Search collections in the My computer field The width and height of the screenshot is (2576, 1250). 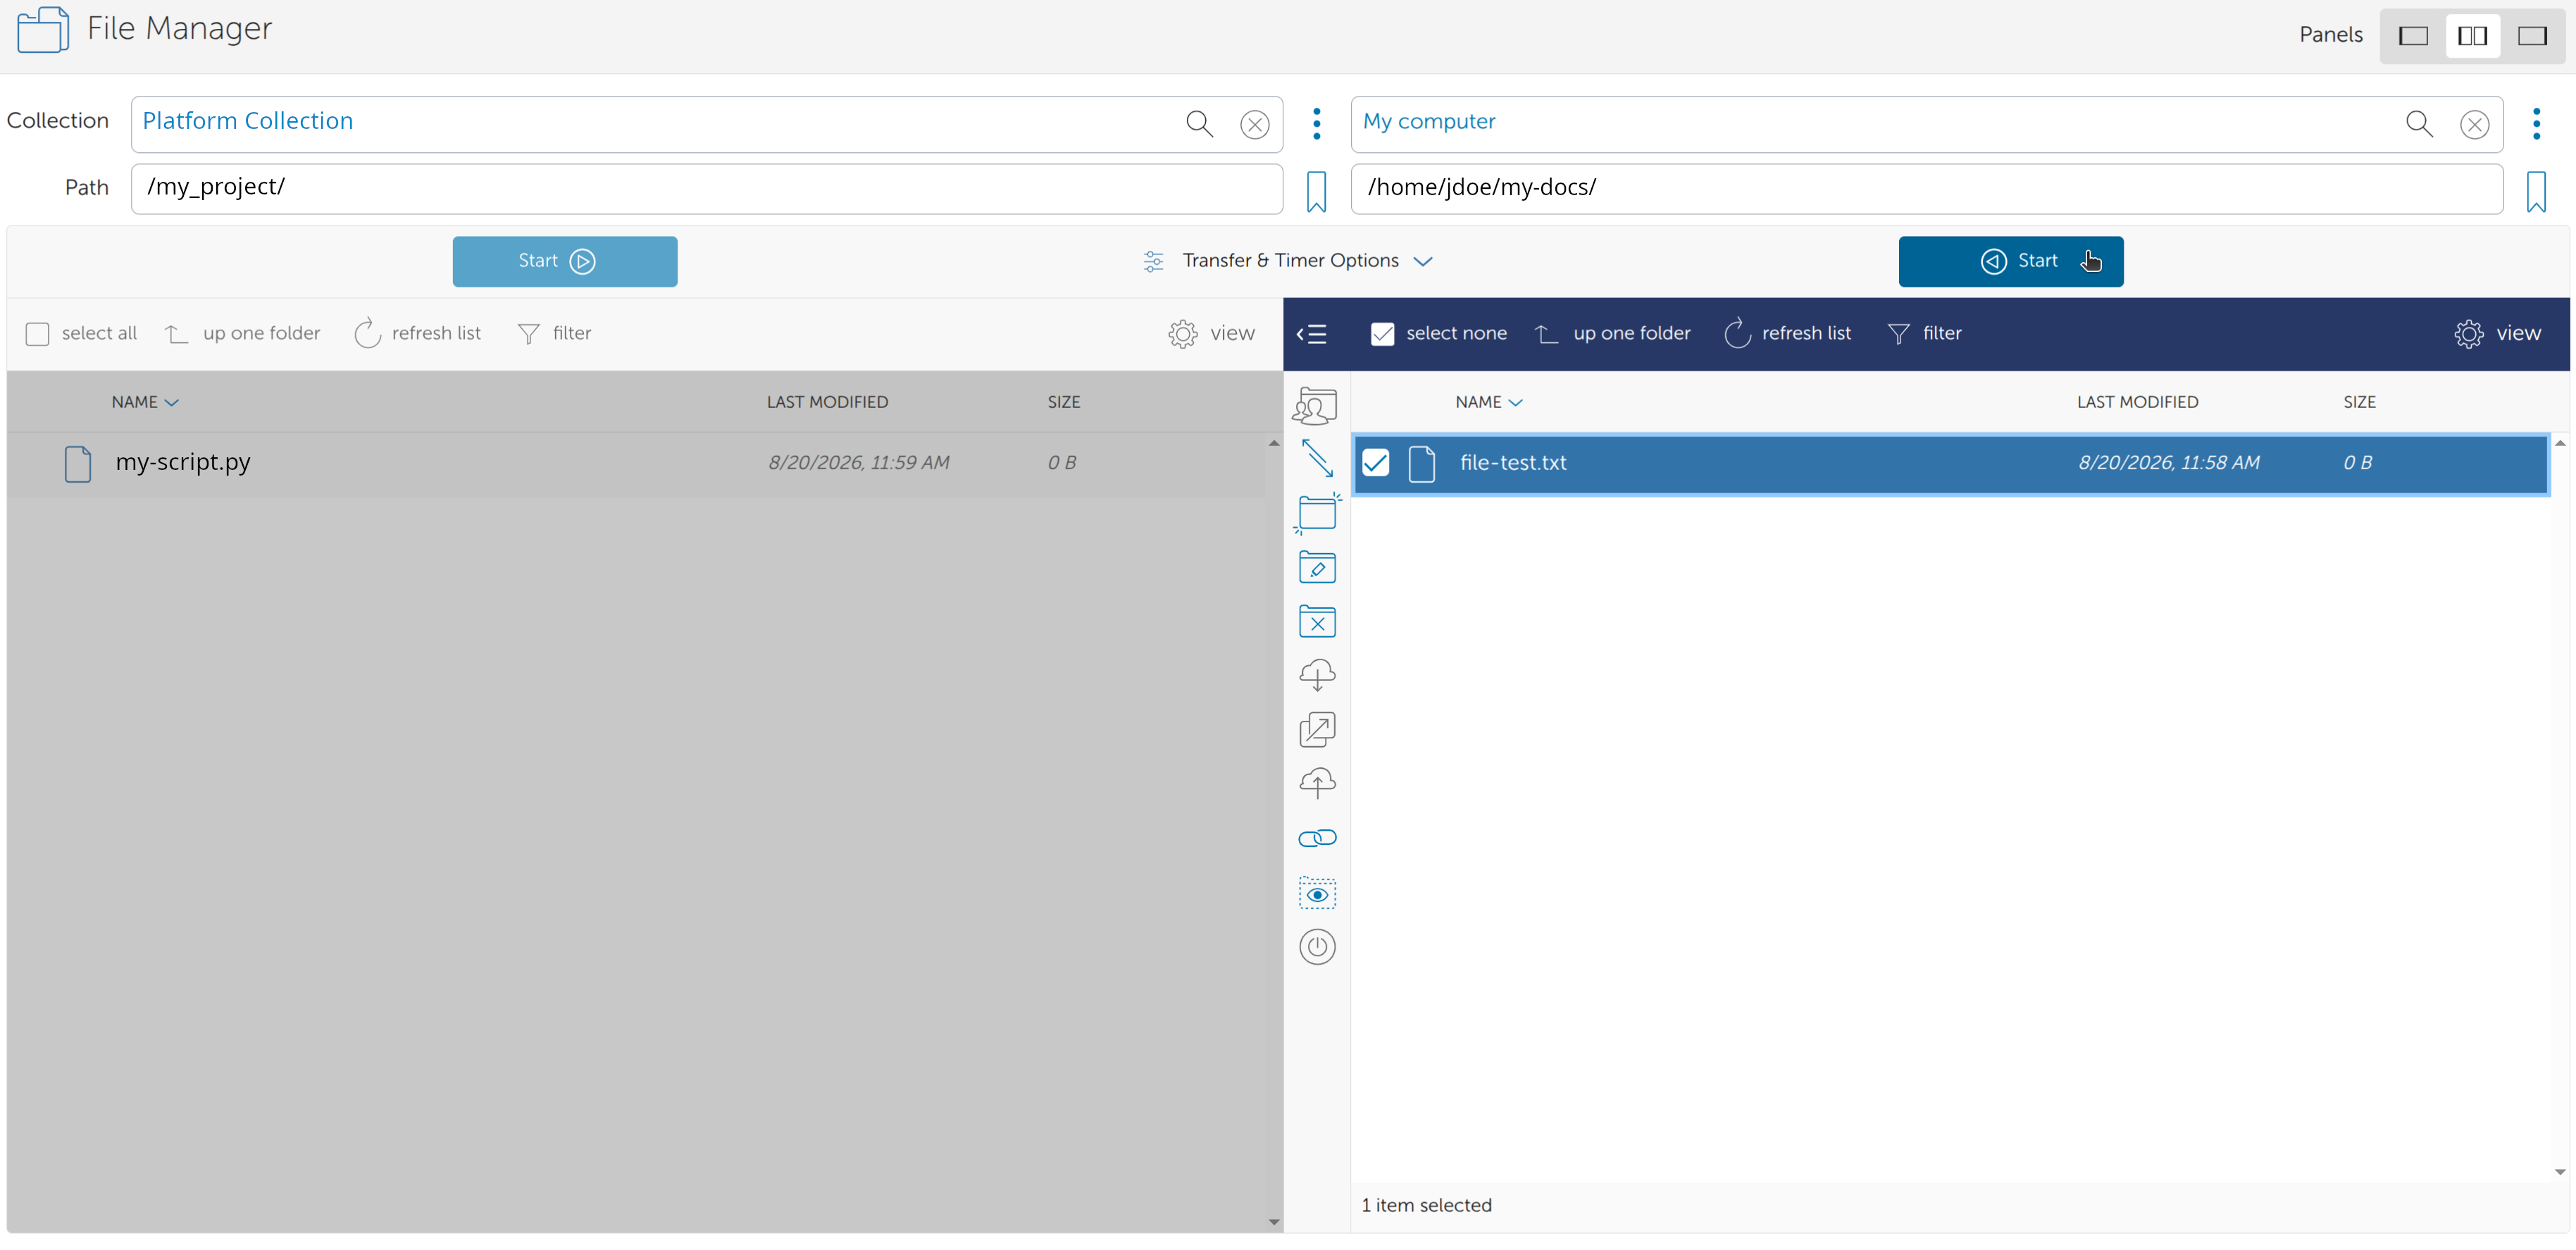click(x=2419, y=124)
